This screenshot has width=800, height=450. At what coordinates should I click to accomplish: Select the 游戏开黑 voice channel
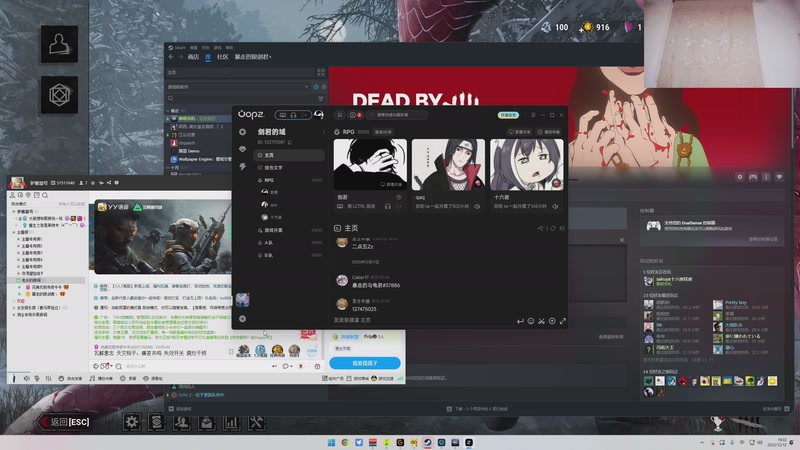(x=289, y=230)
